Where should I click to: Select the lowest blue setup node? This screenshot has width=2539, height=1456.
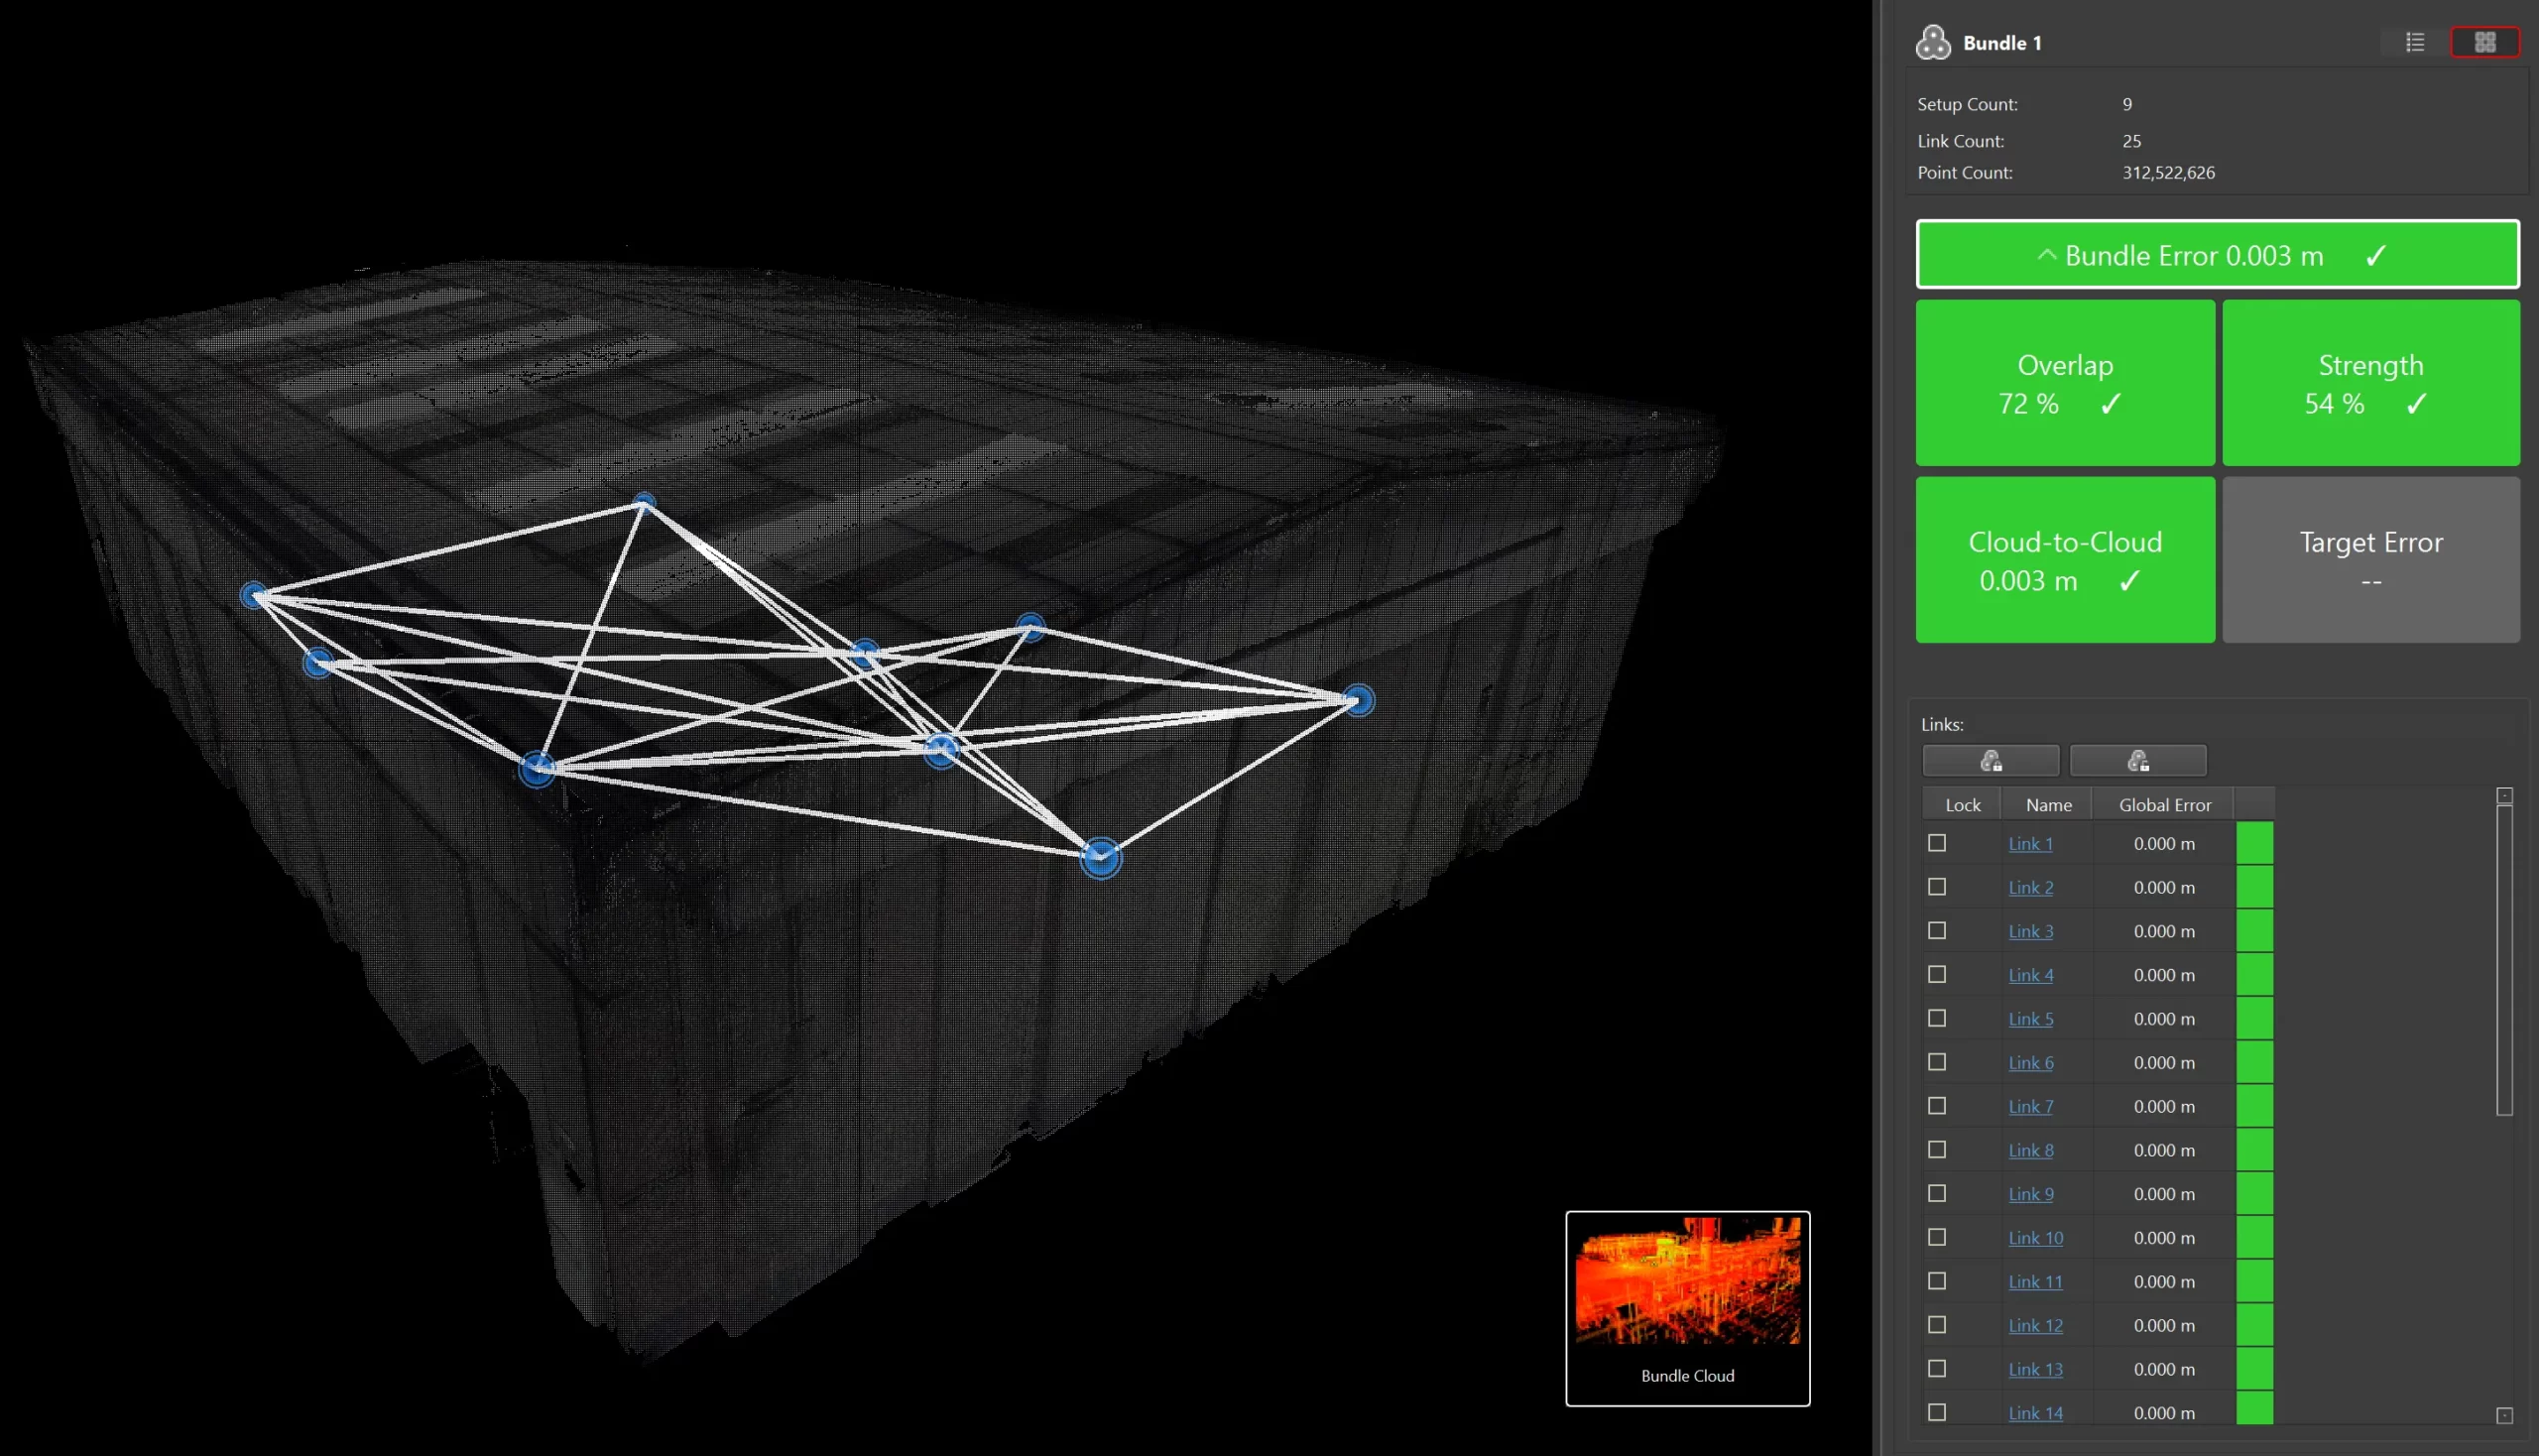pyautogui.click(x=1100, y=858)
